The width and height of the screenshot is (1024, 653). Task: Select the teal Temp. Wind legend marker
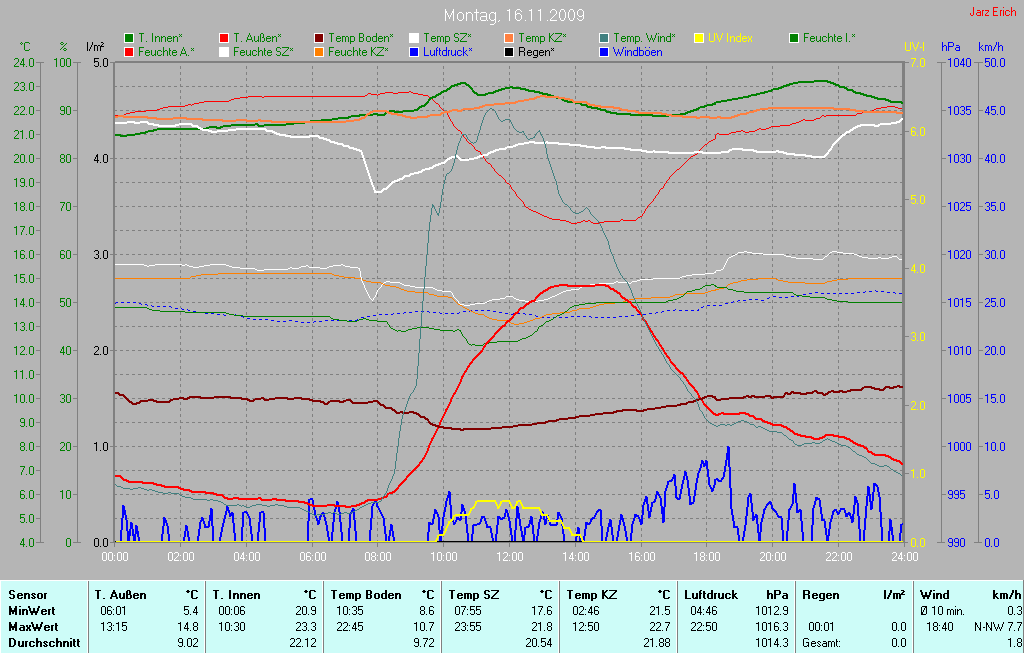coord(604,38)
